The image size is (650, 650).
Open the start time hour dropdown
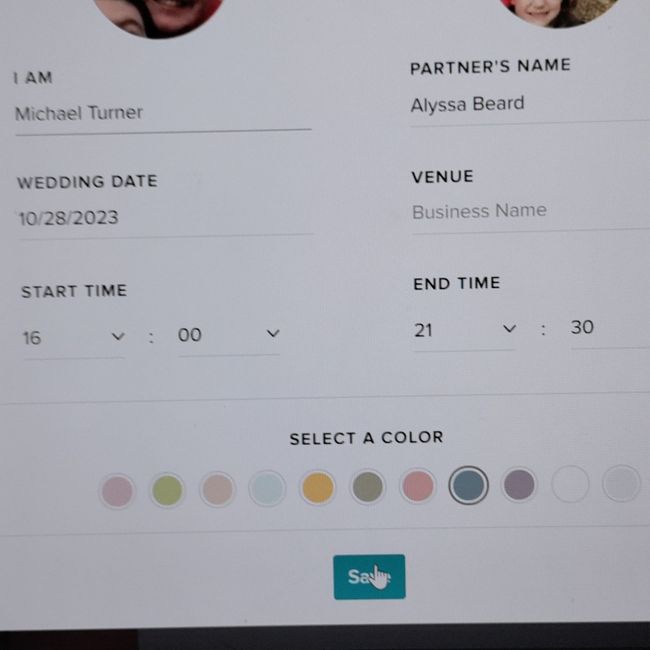coord(74,337)
